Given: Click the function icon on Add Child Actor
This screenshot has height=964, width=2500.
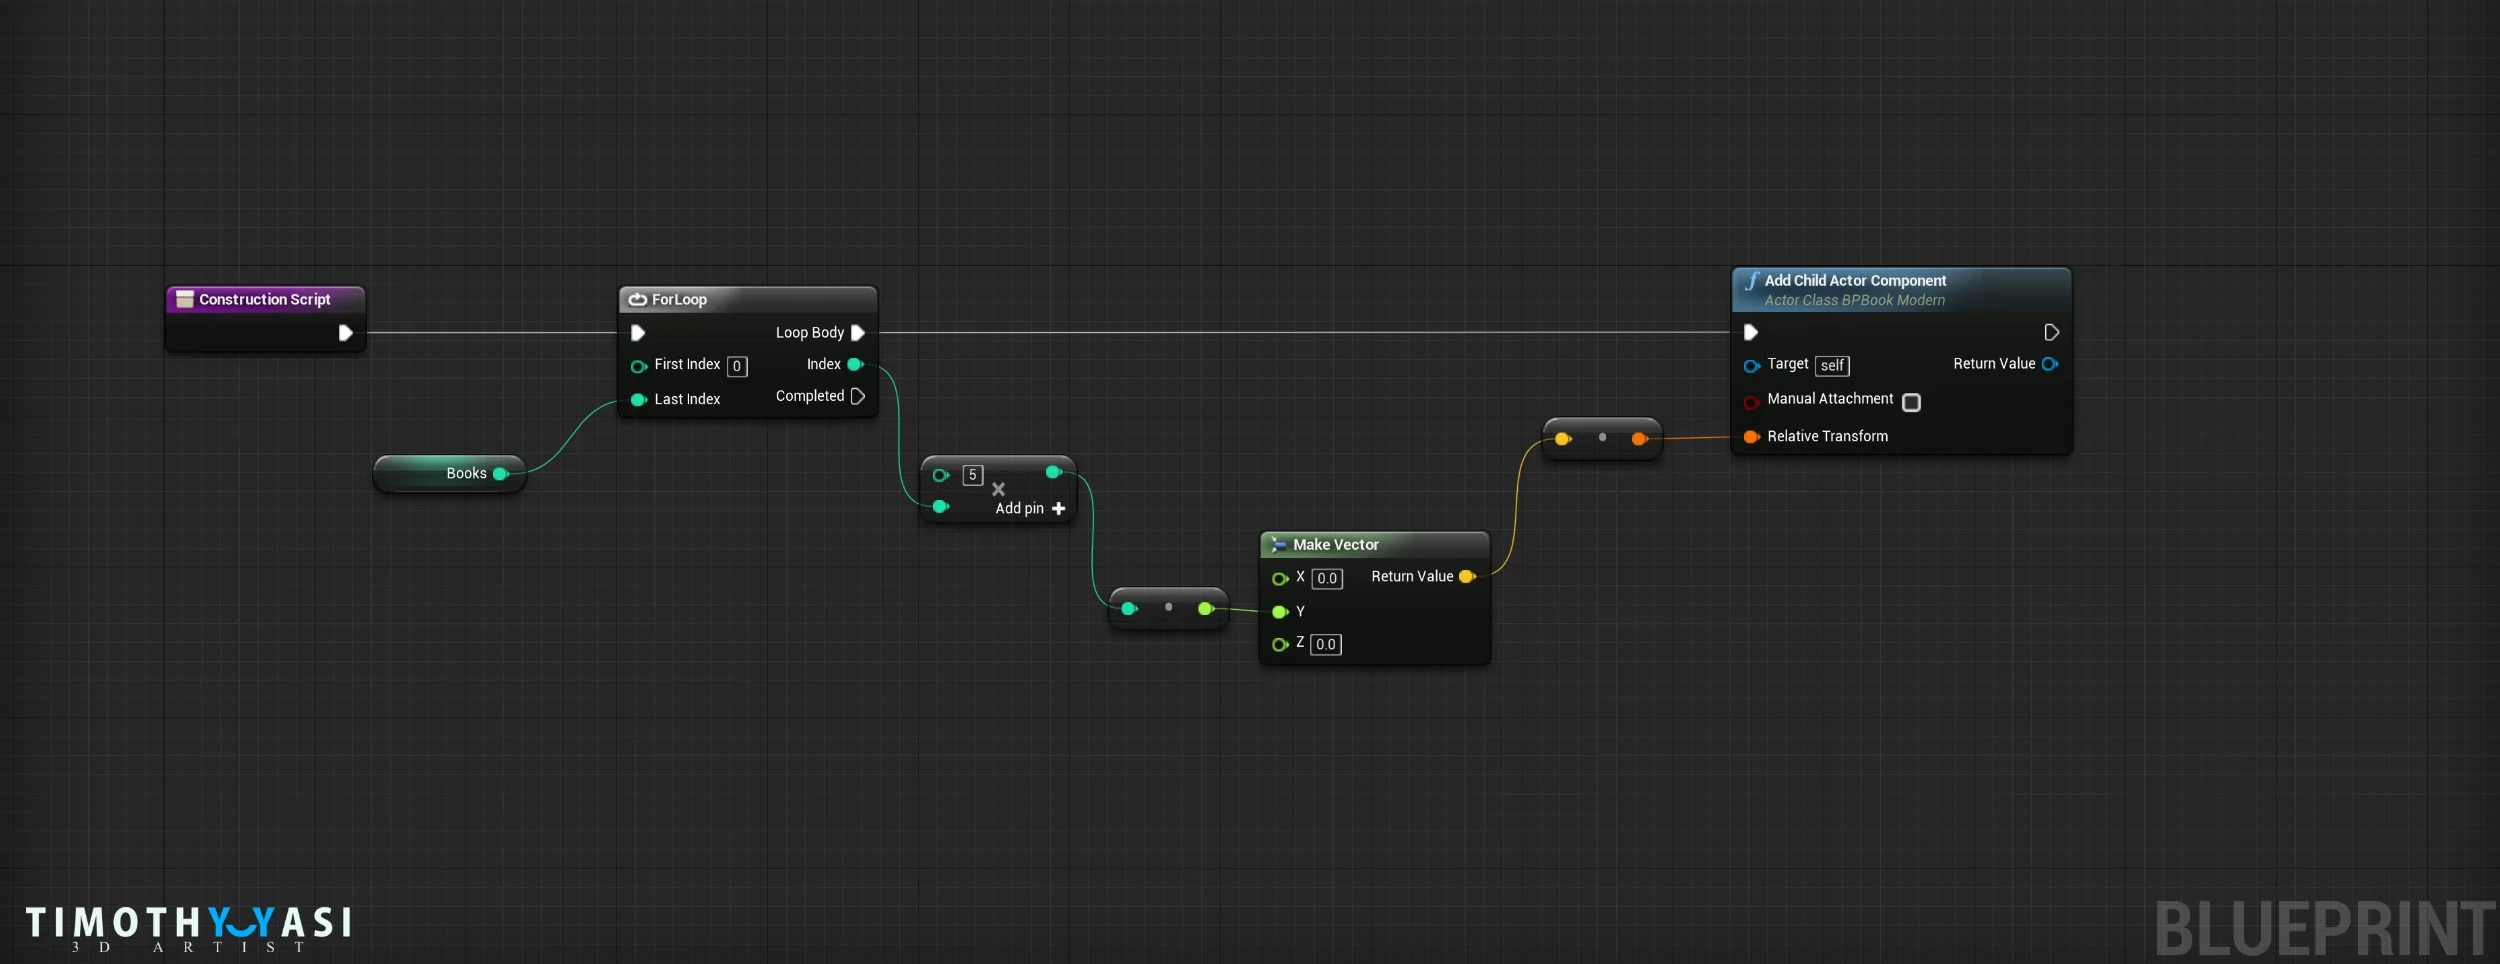Looking at the screenshot, I should point(1752,281).
